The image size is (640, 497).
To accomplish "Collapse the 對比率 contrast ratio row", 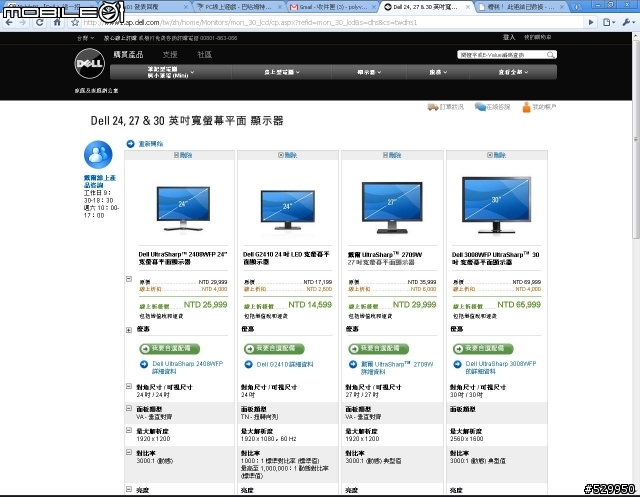I will coord(129,452).
